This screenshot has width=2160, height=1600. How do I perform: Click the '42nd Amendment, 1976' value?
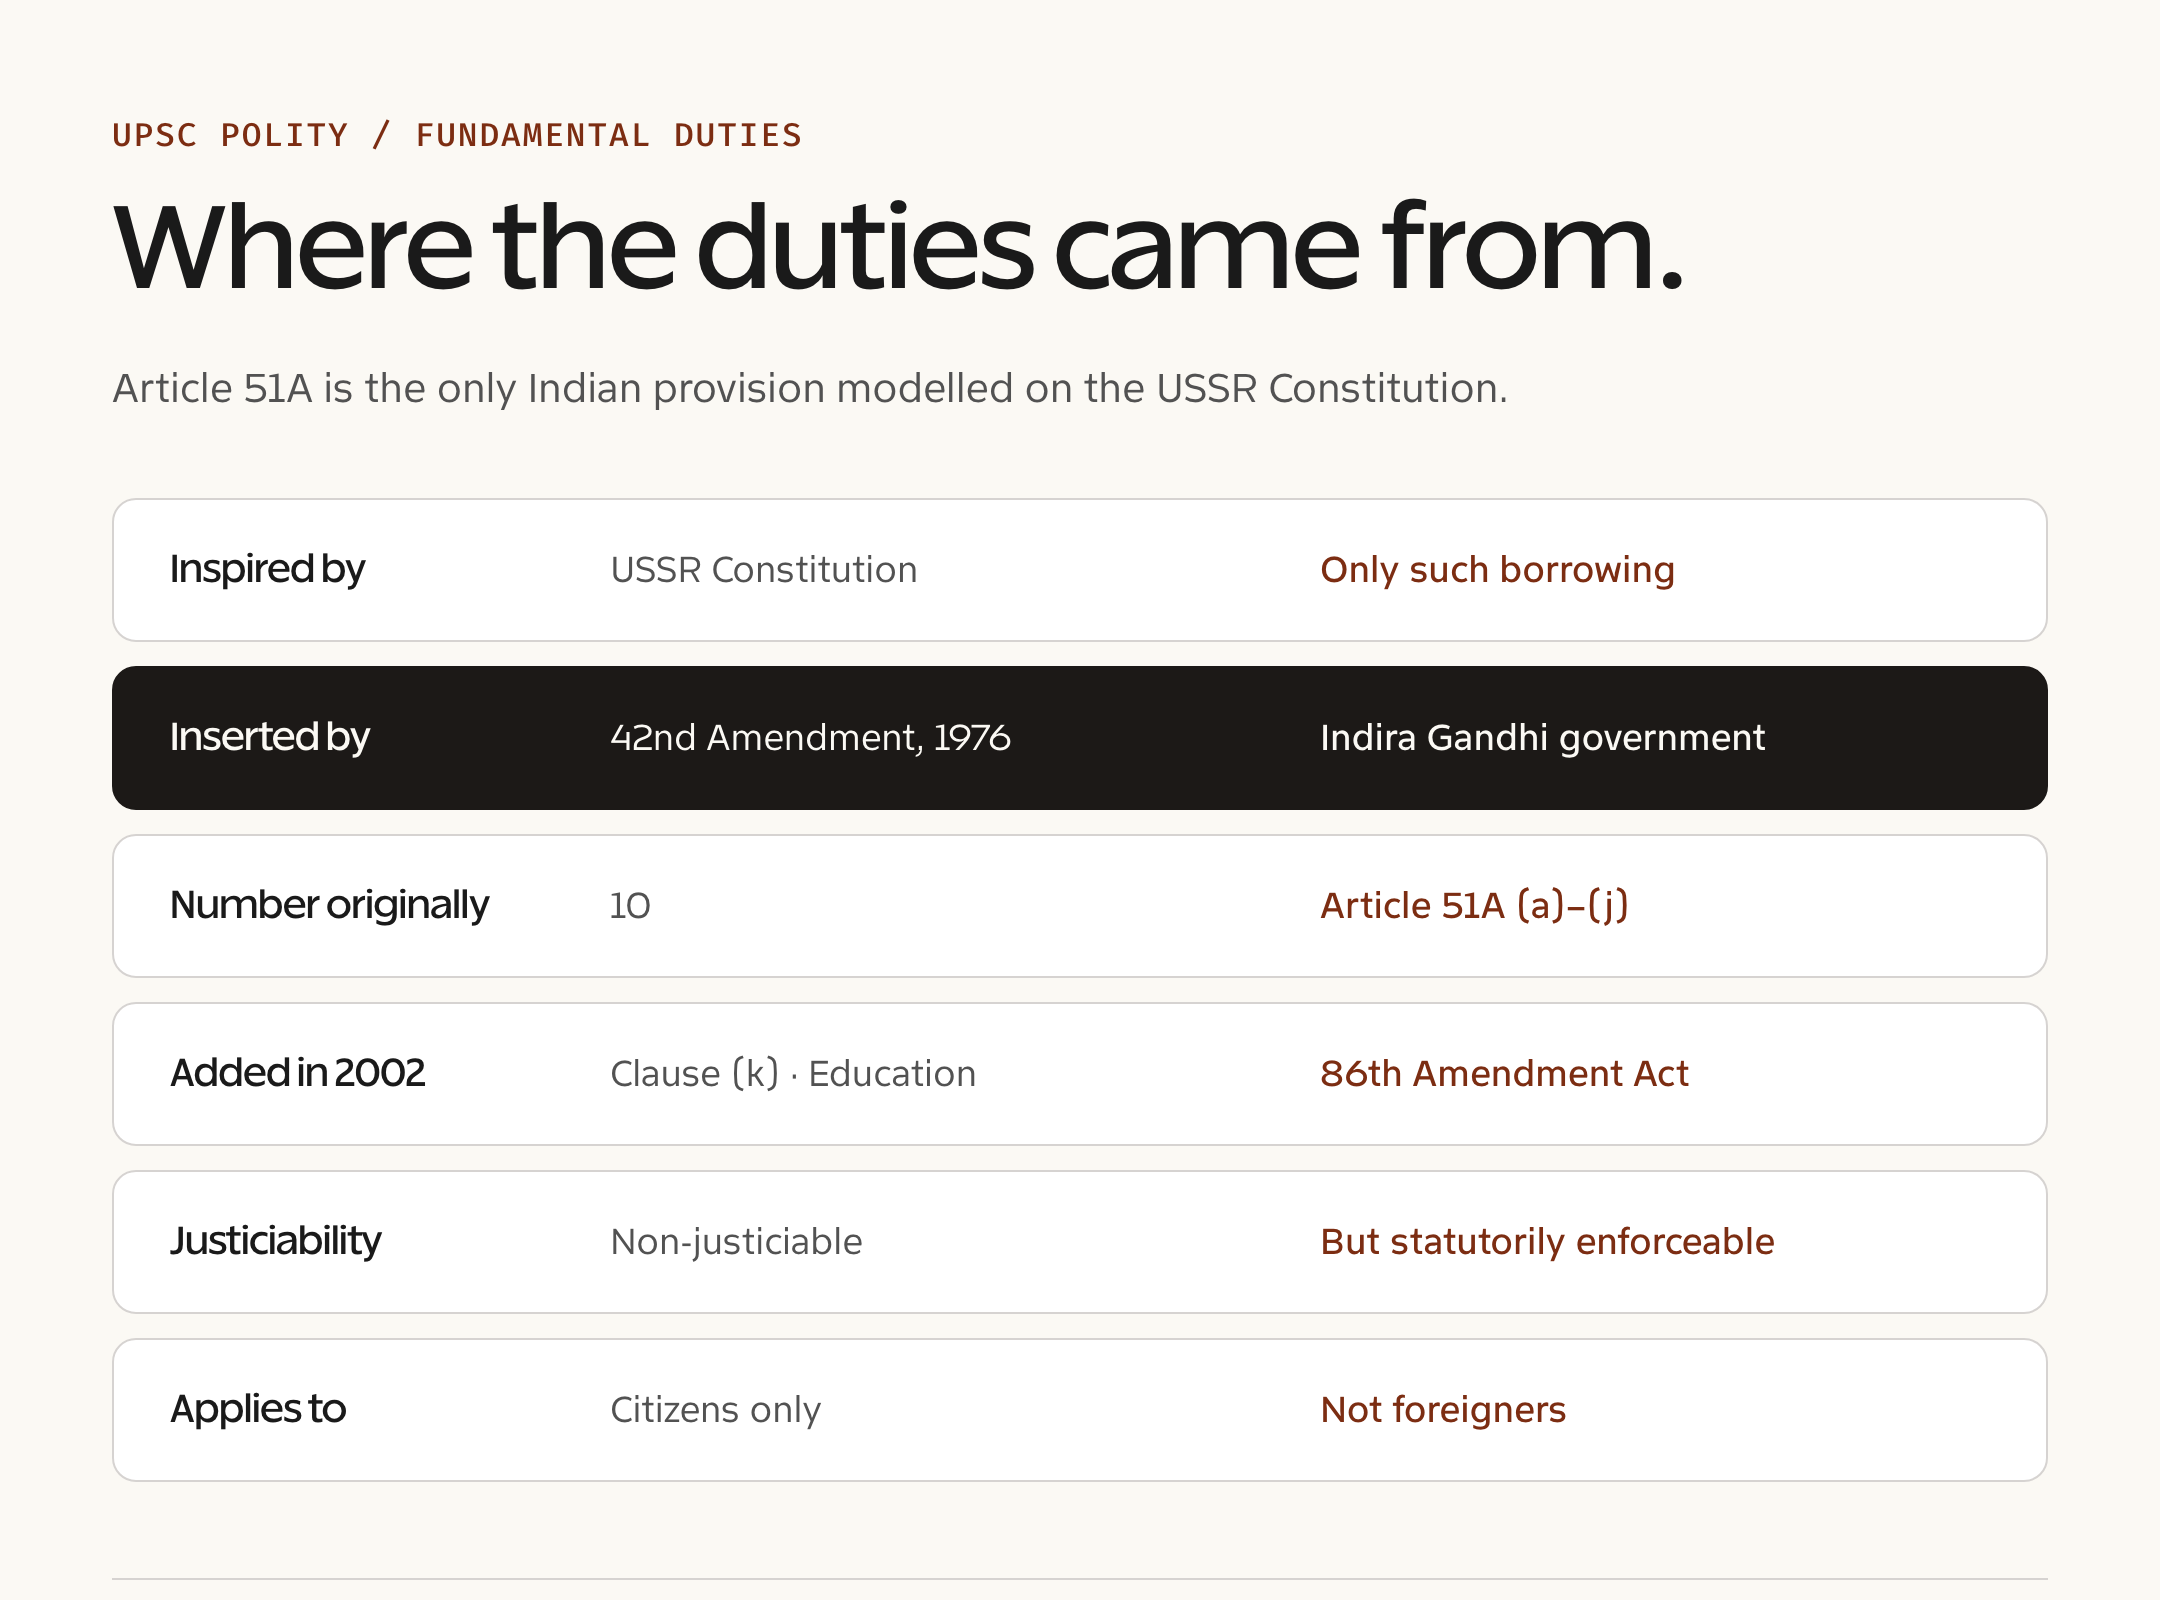click(x=810, y=738)
